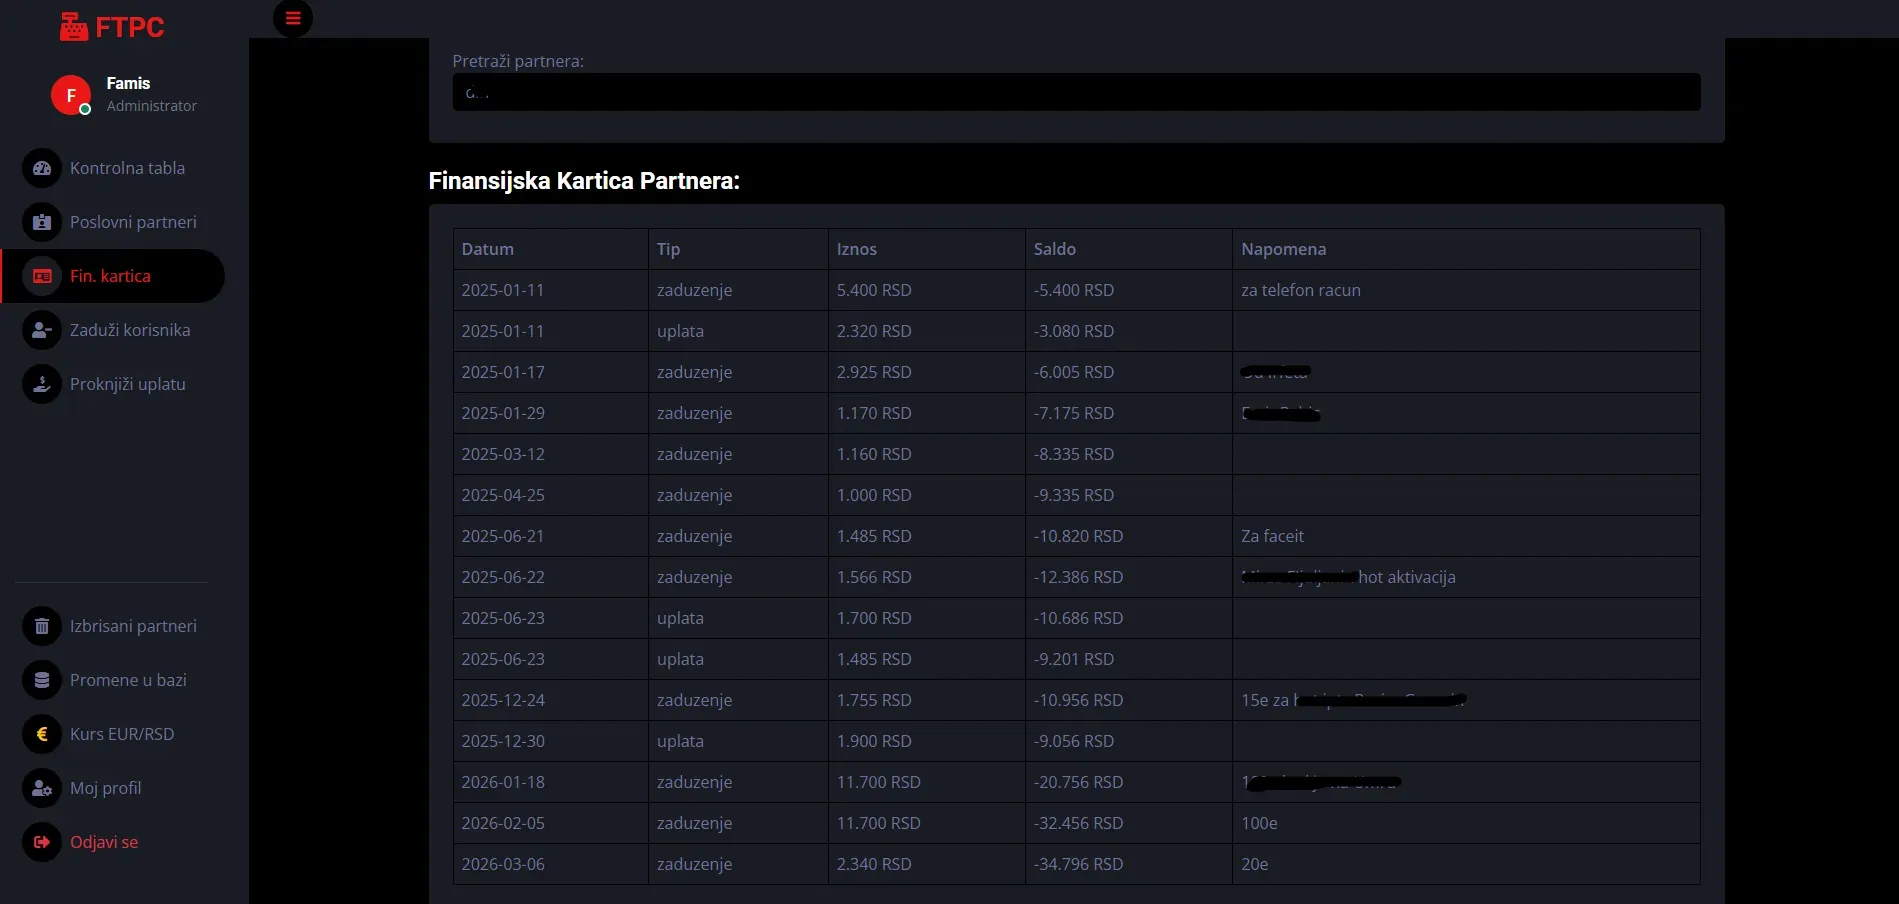Screen dimensions: 1899x904
Task: Click amount 1.700 RSD
Action: [874, 618]
